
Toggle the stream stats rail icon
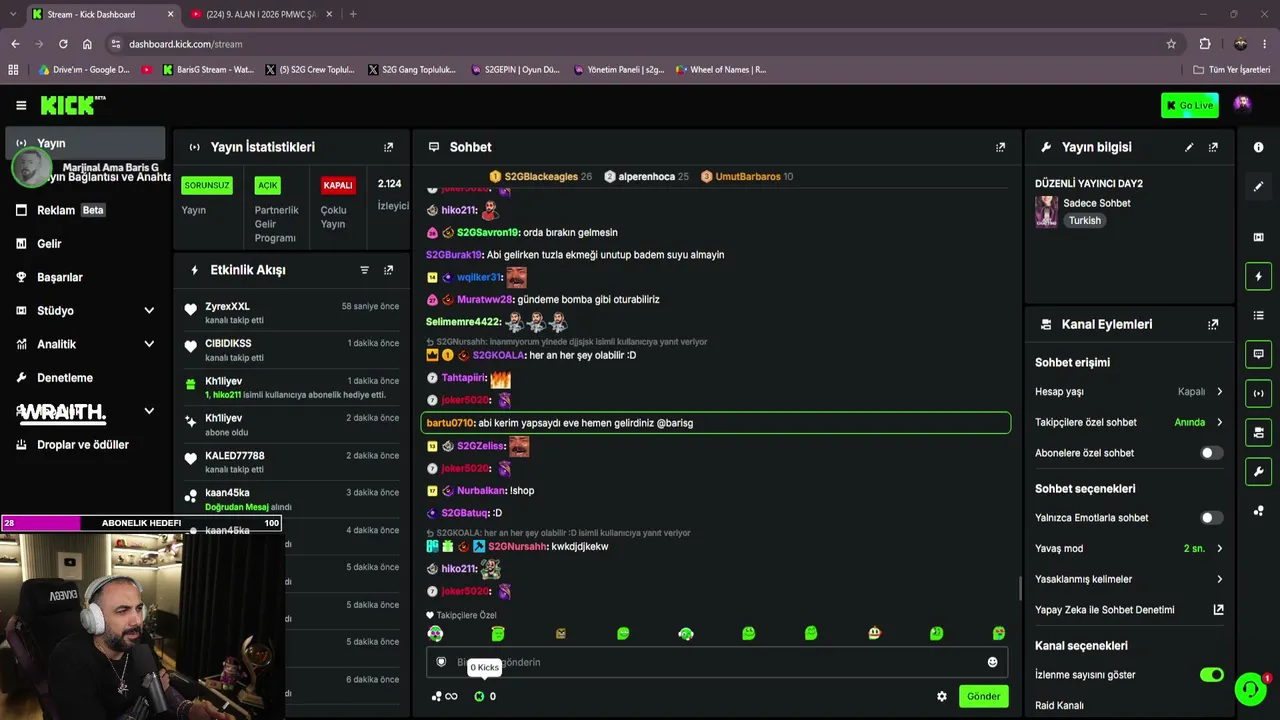[x=1258, y=393]
